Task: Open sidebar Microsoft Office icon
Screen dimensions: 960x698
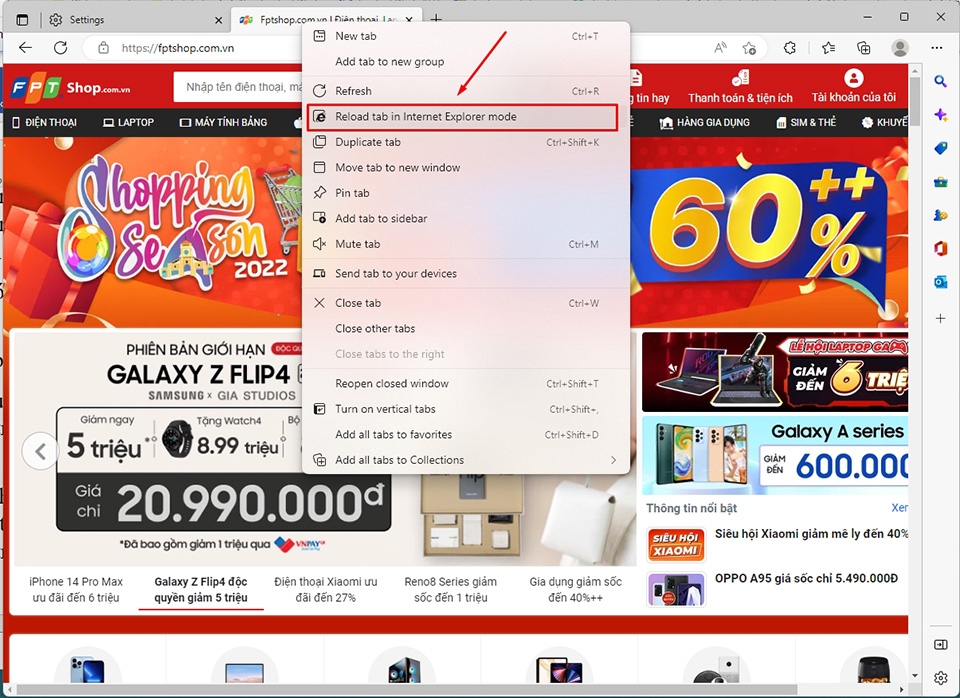Action: pyautogui.click(x=940, y=248)
